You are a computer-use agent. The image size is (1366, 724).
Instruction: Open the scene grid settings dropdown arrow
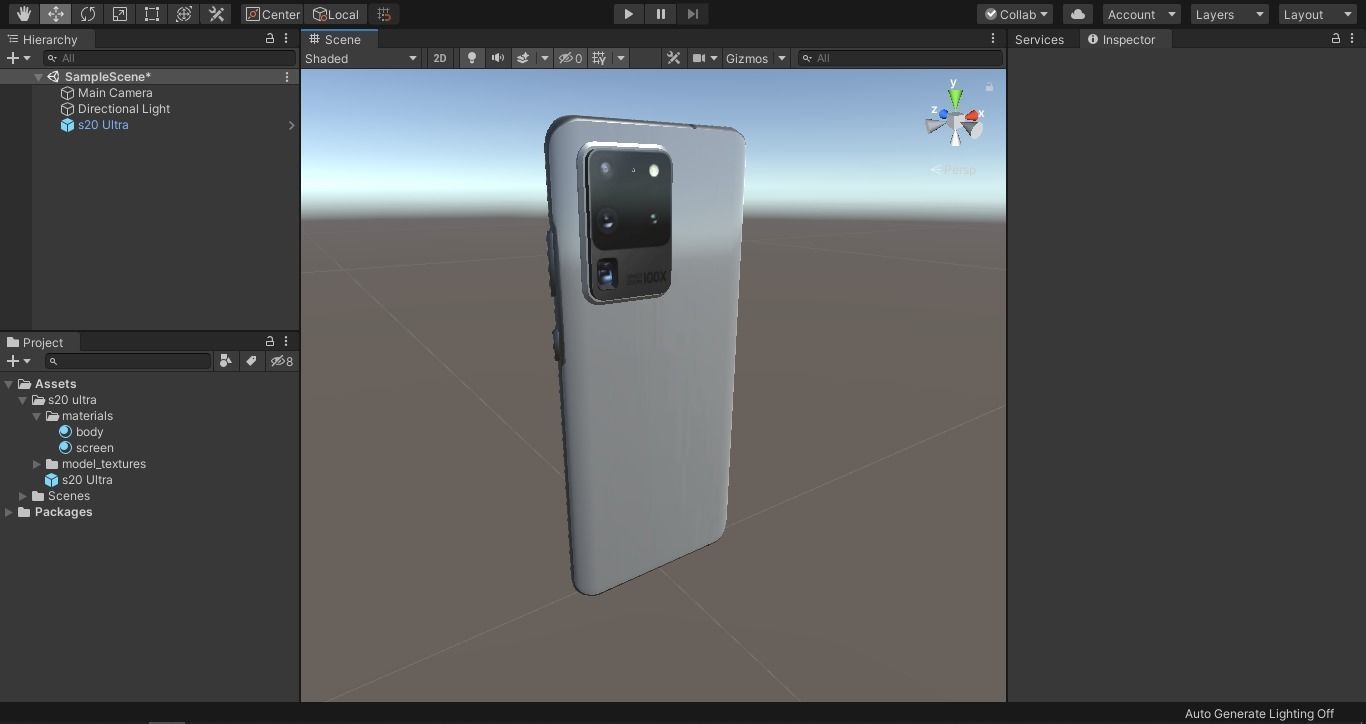[x=621, y=58]
